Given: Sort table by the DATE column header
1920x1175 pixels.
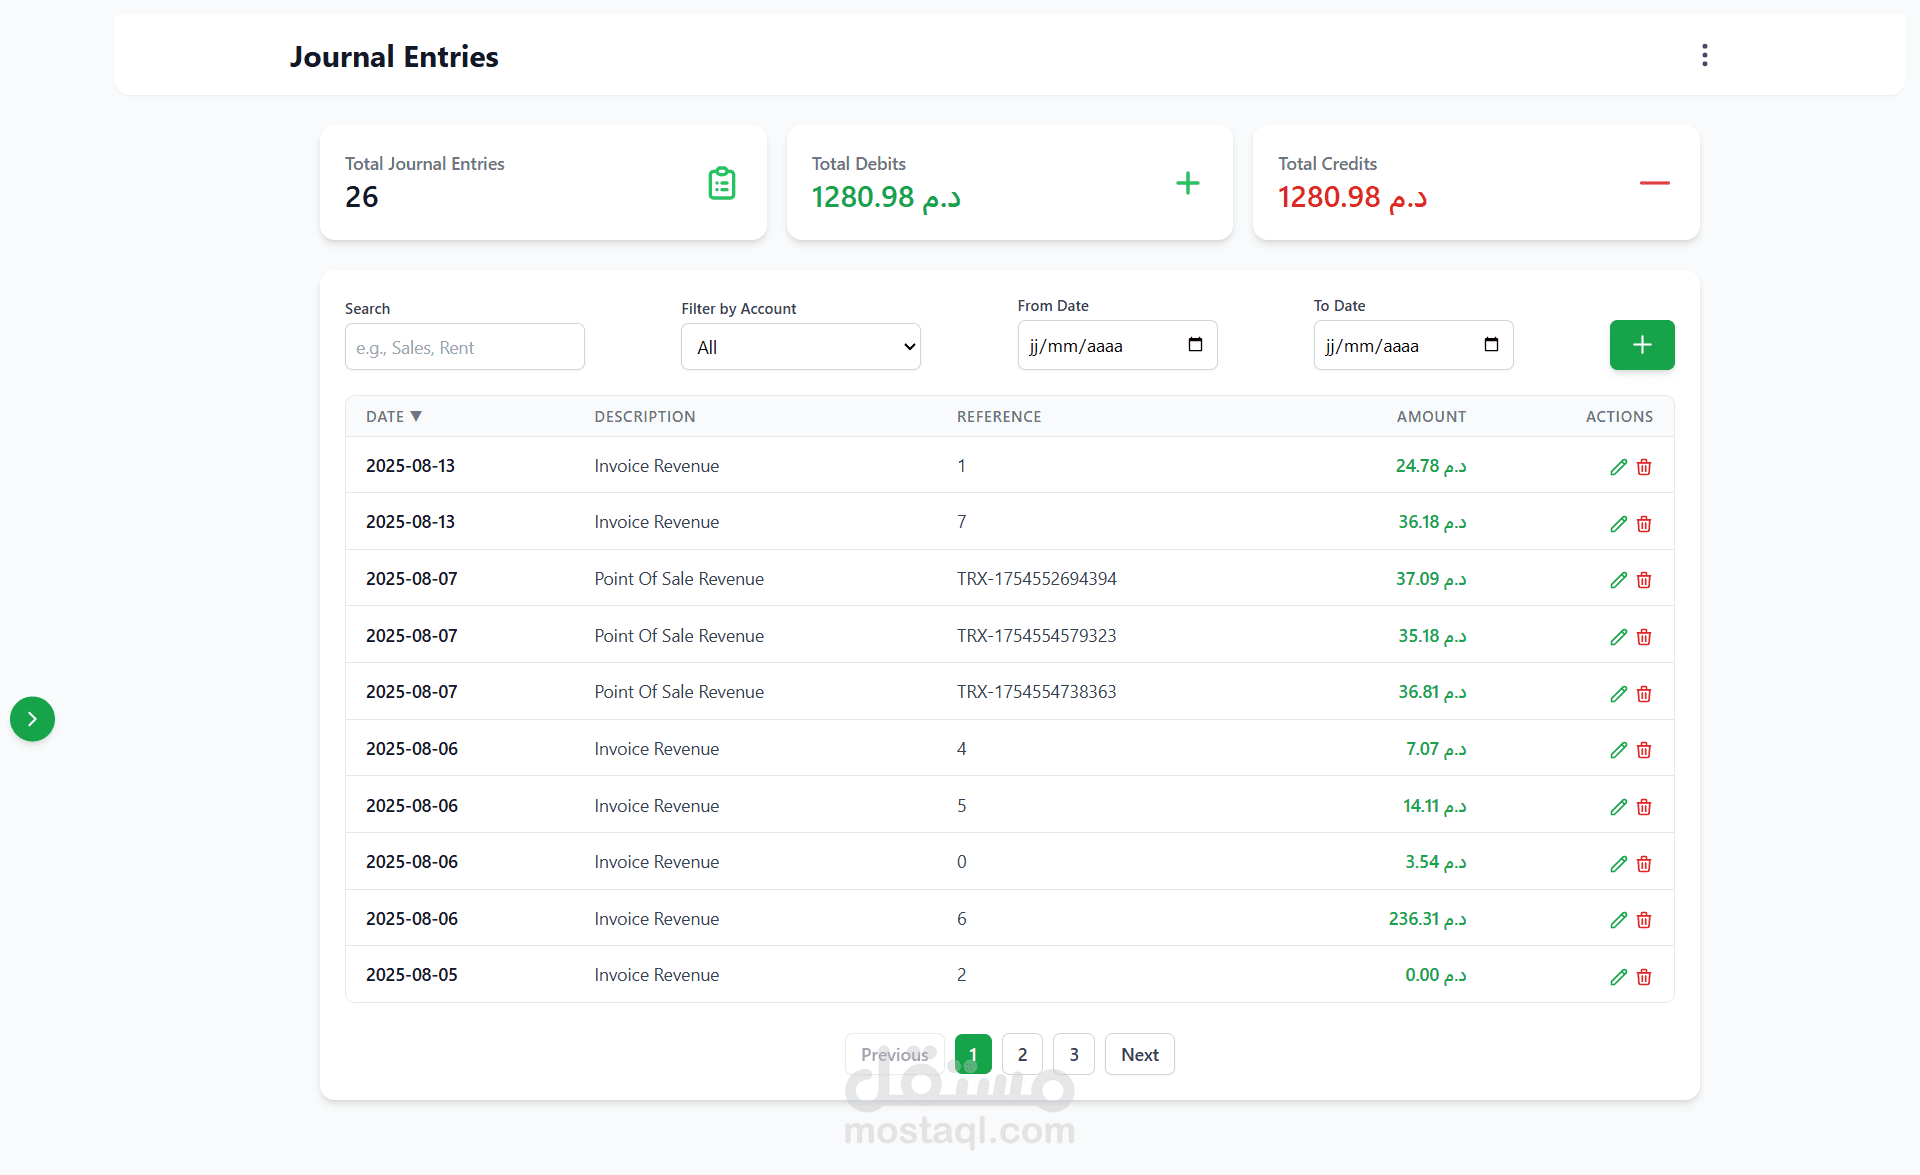Looking at the screenshot, I should (x=393, y=416).
